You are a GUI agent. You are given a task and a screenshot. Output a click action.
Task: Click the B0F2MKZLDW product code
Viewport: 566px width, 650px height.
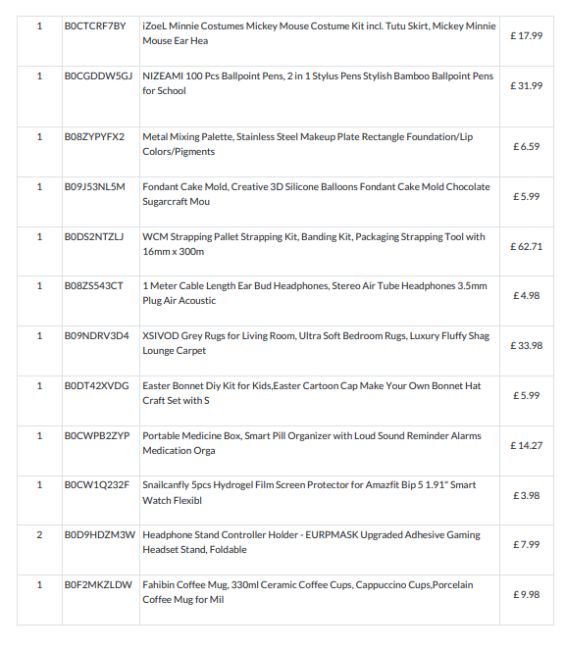98,585
